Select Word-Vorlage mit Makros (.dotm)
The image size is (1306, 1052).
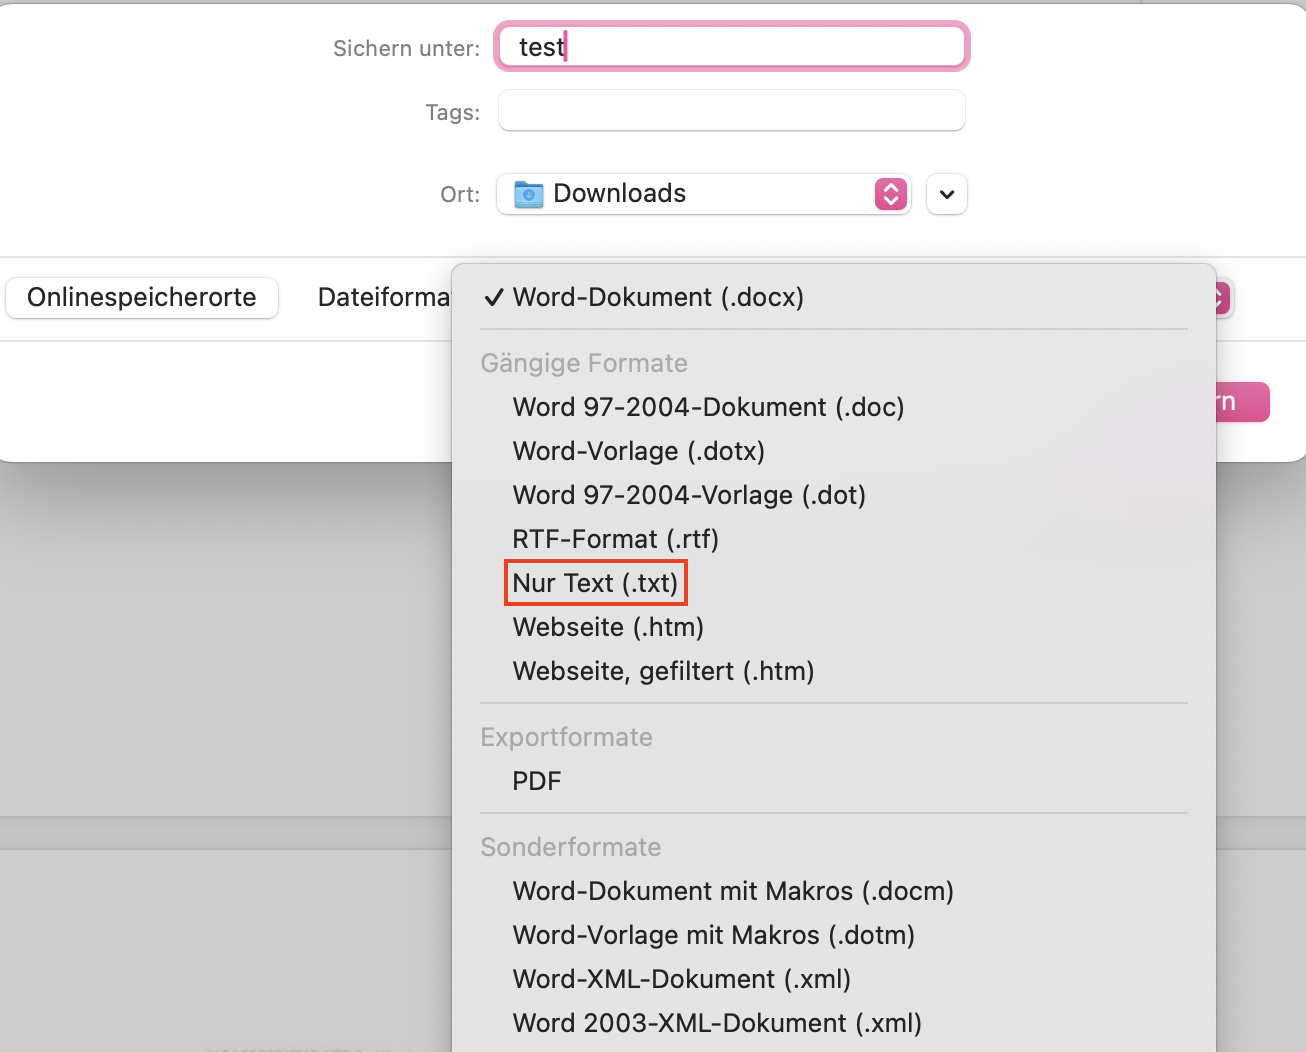(x=834, y=935)
